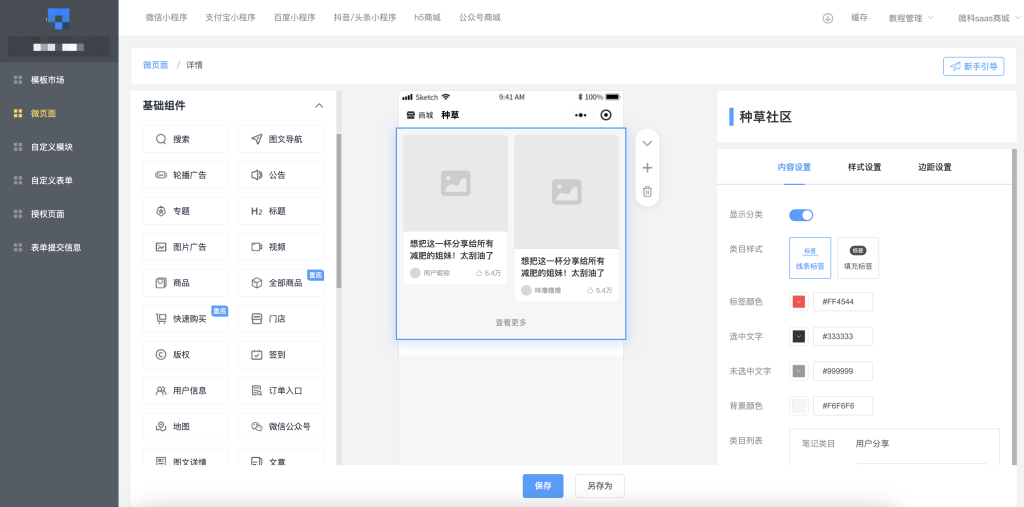Add the 版权 copyright component

point(185,355)
